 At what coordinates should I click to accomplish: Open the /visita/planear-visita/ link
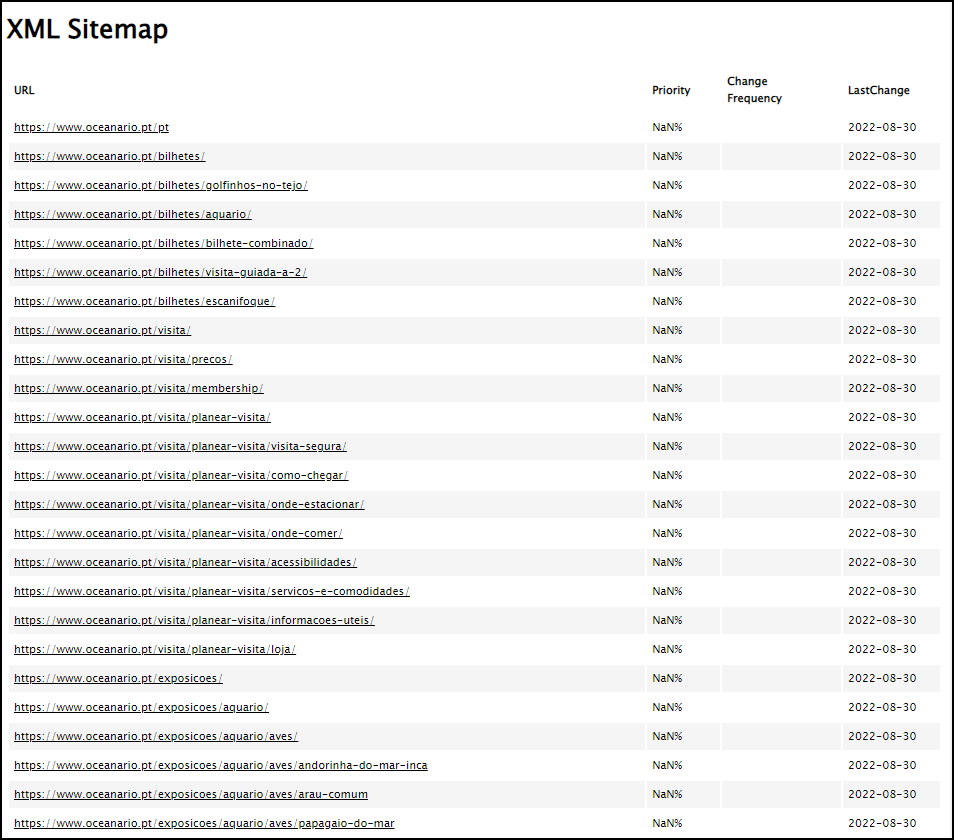[142, 417]
